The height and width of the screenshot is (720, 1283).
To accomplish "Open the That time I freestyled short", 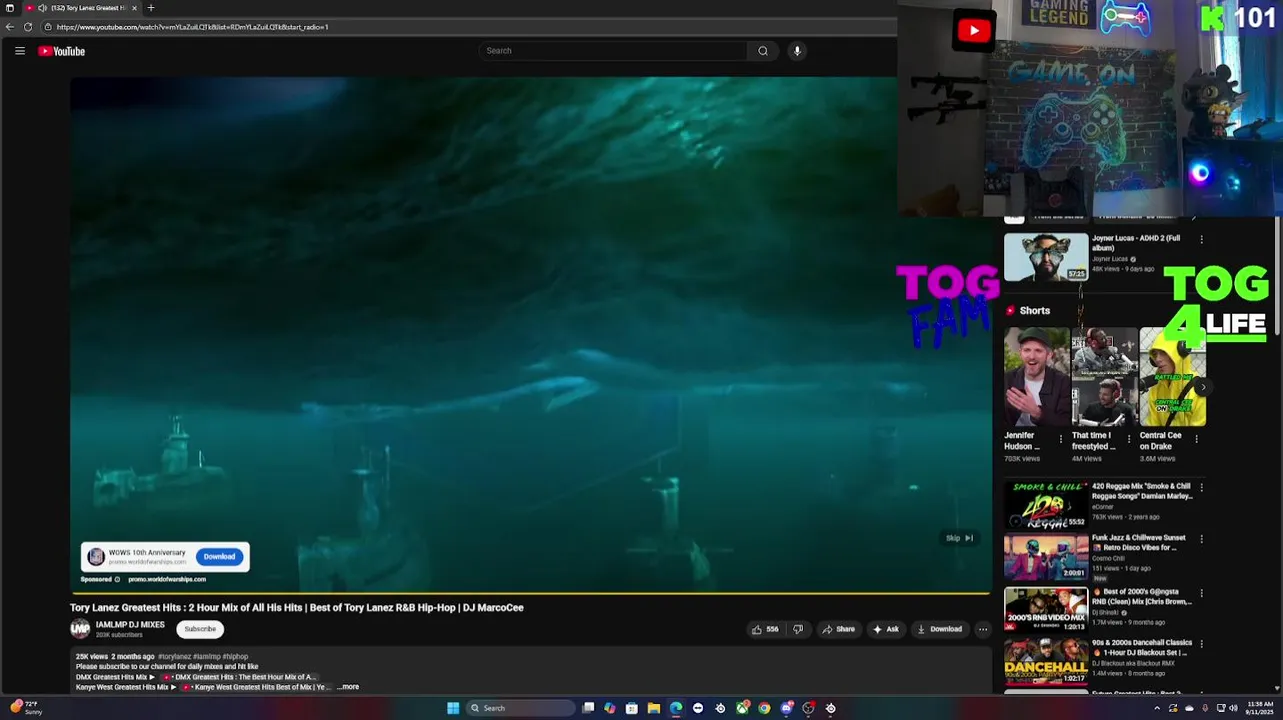I will click(x=1104, y=377).
